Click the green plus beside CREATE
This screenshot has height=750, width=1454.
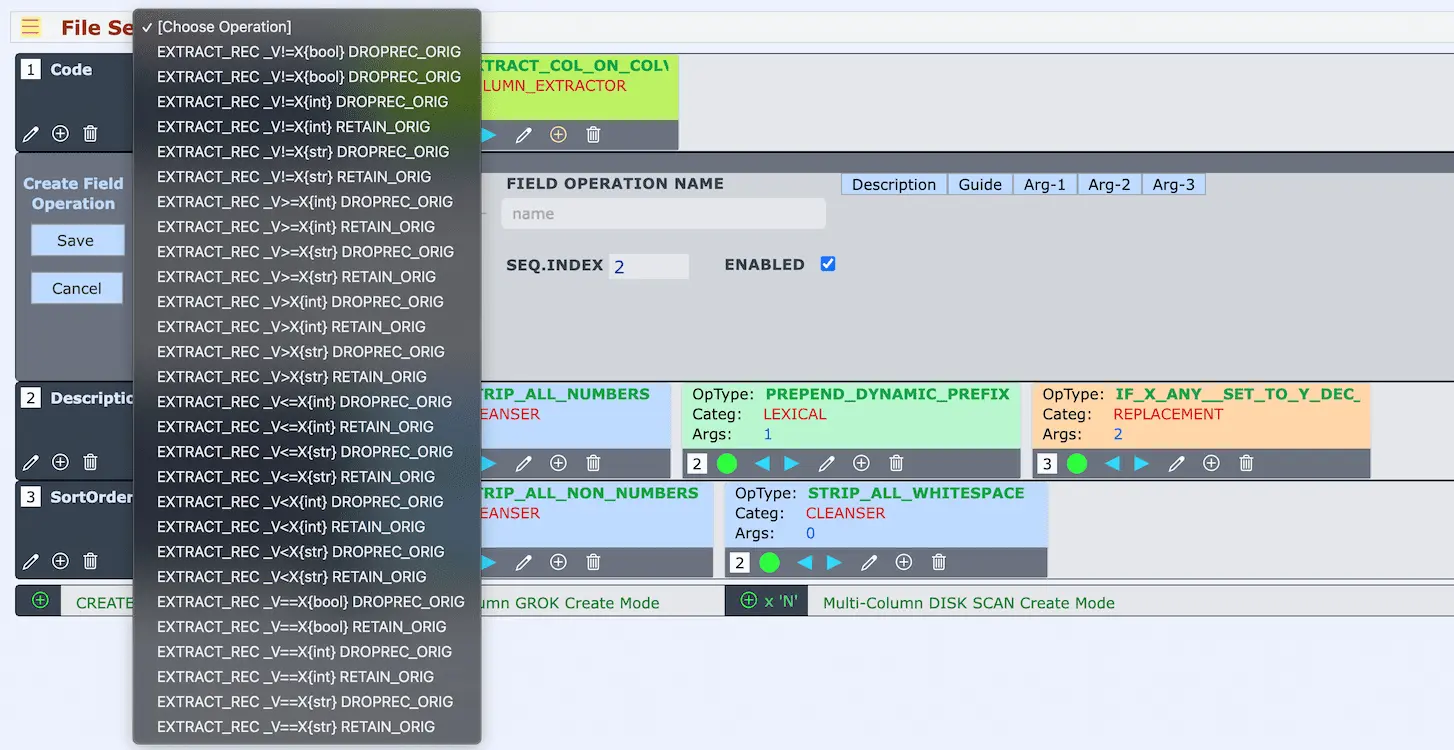click(x=40, y=601)
